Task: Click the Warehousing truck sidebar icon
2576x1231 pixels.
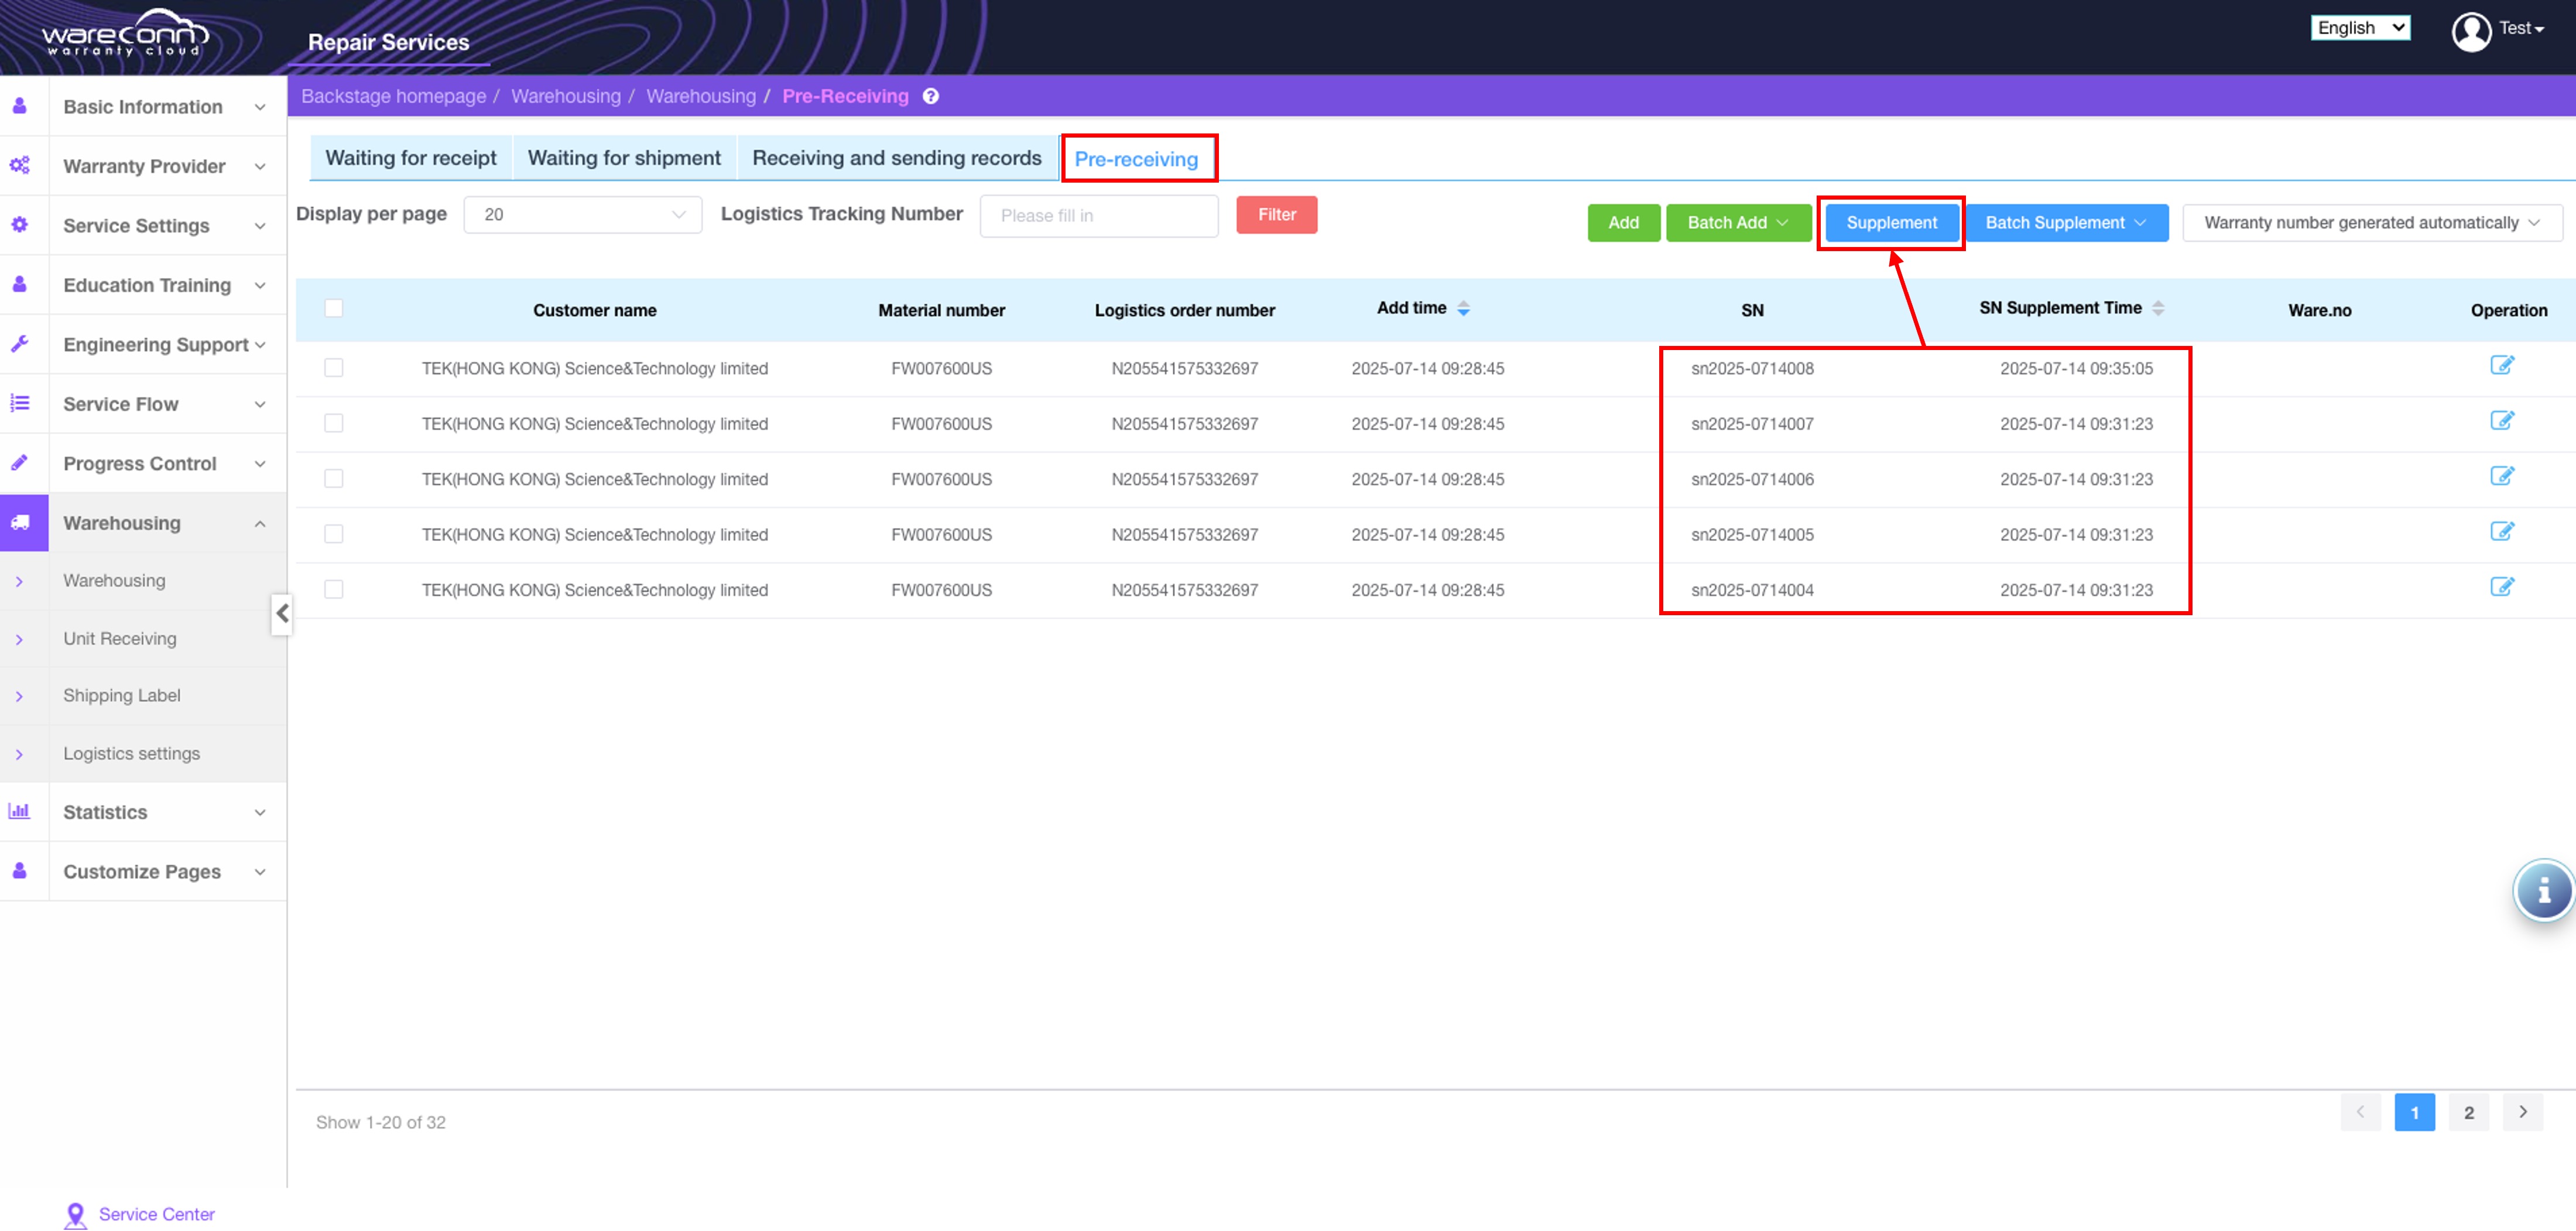Action: 21,523
